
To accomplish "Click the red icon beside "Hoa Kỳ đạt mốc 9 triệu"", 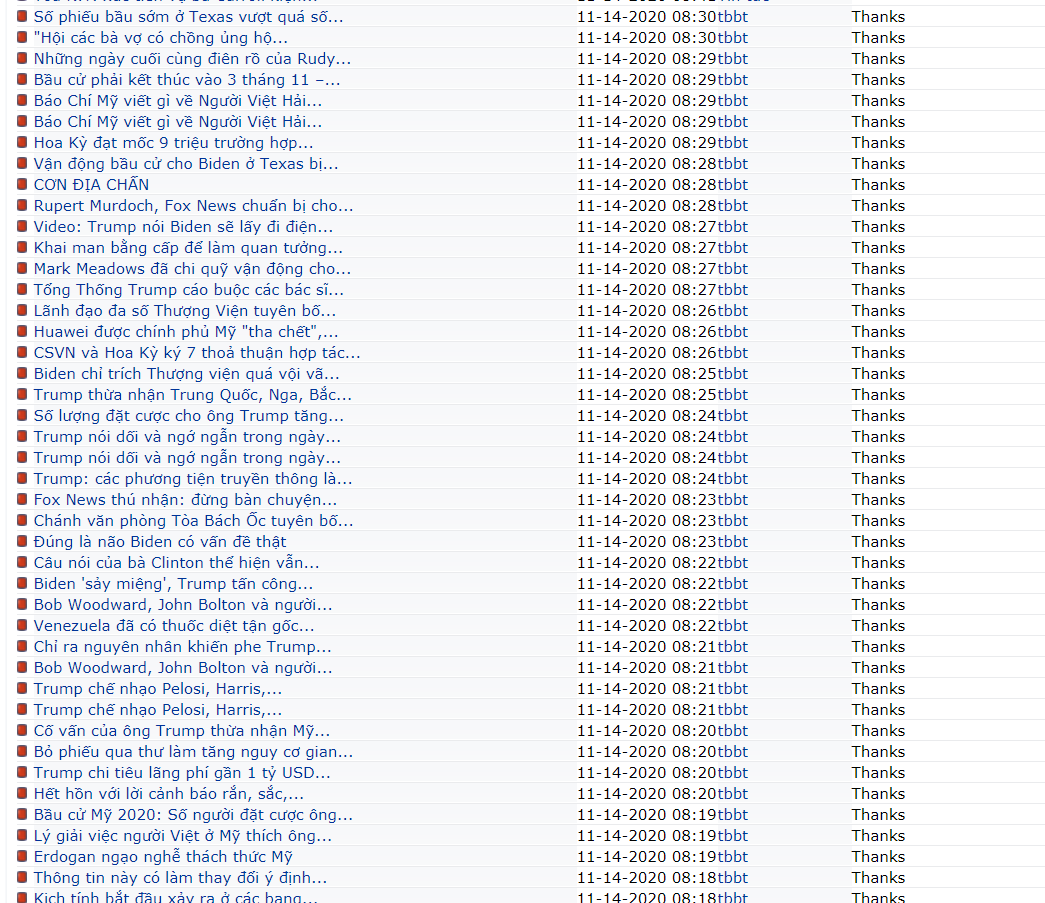I will [x=23, y=143].
